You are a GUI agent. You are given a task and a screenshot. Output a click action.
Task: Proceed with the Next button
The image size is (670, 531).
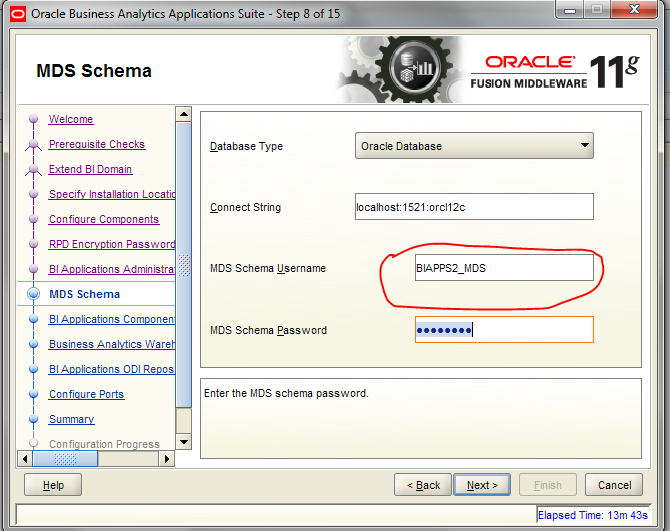tap(482, 485)
